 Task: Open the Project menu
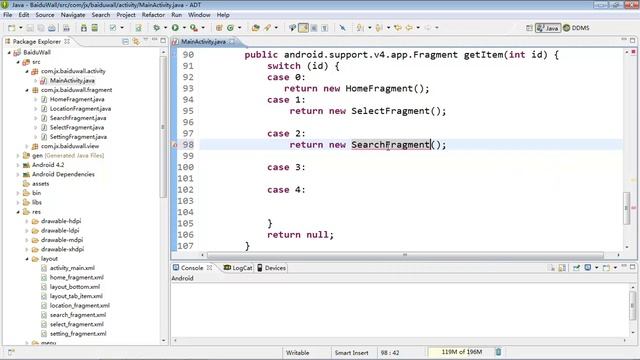pos(126,15)
